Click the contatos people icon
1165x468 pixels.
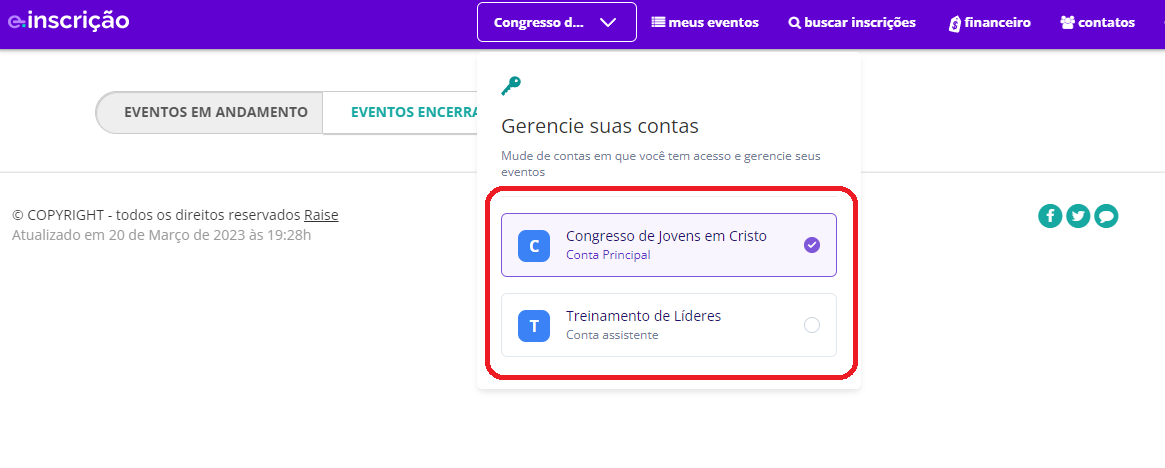point(1067,22)
